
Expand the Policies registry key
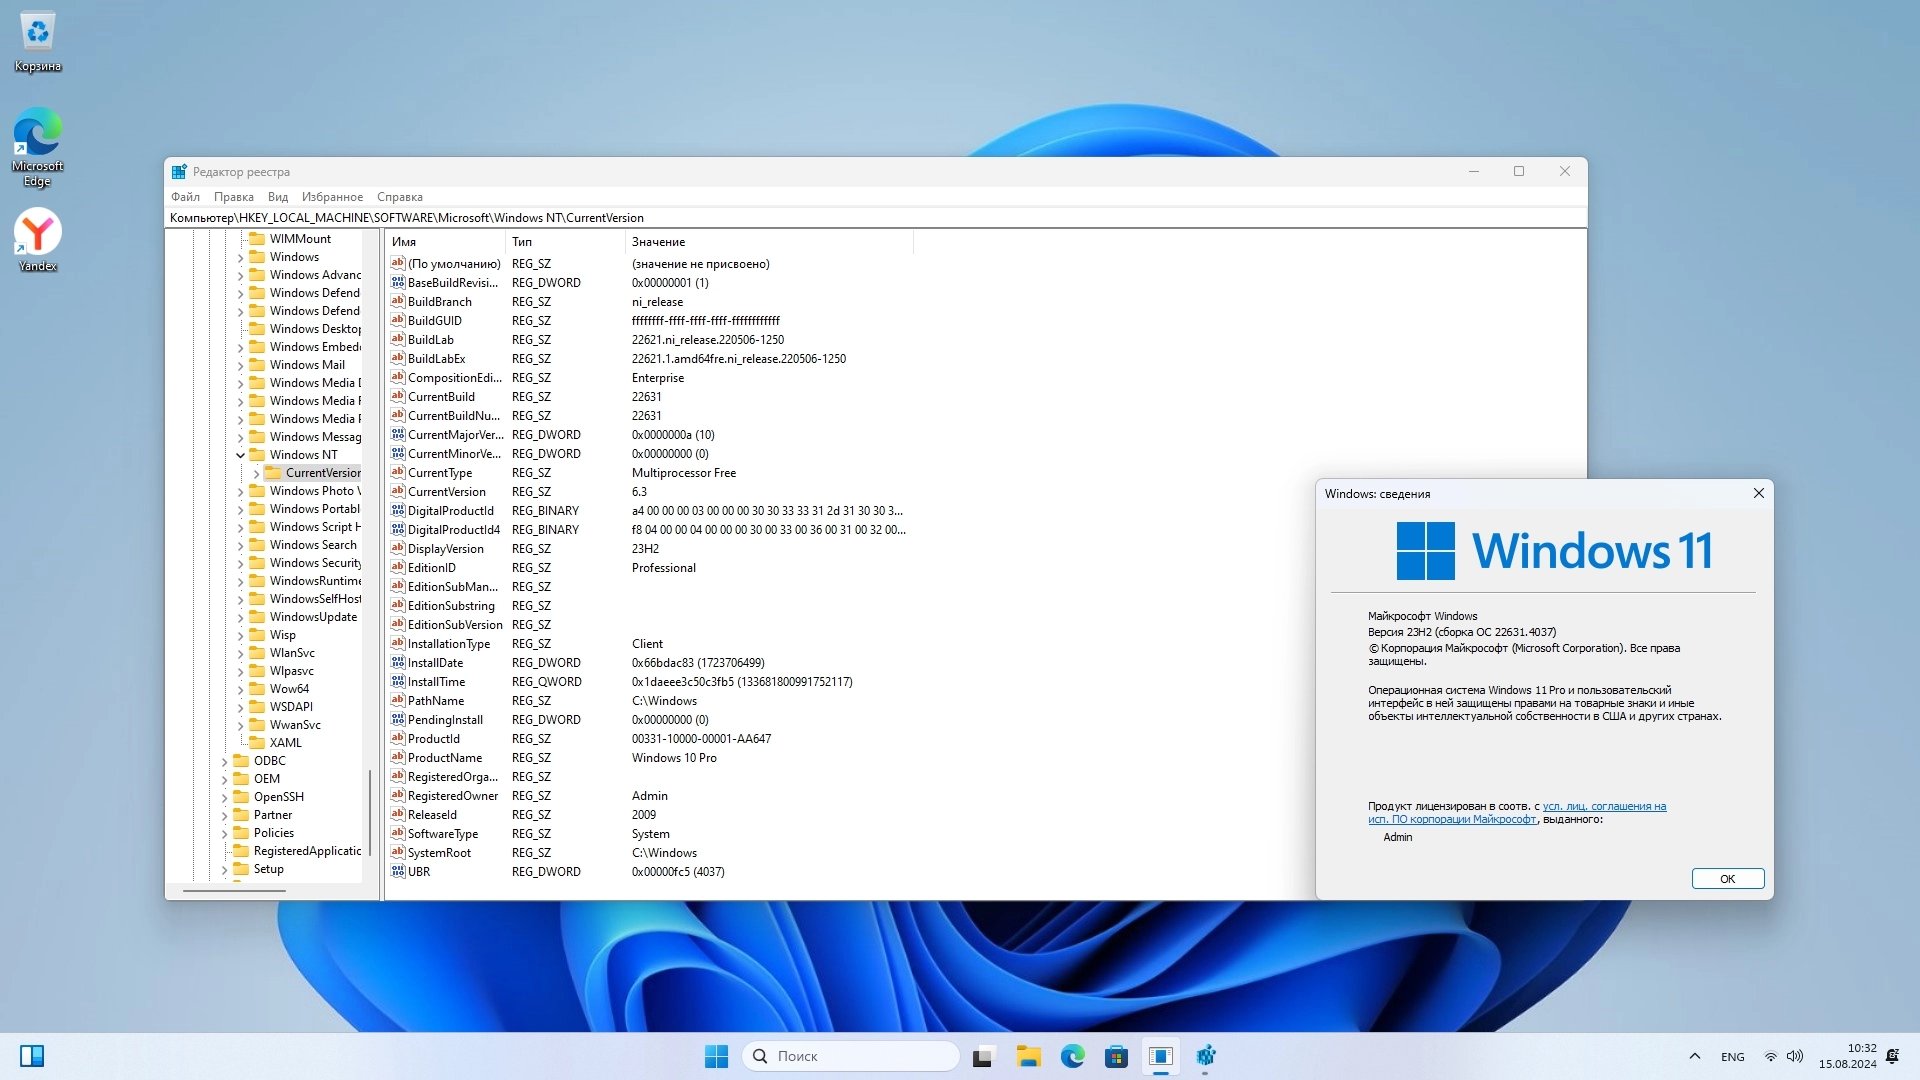224,833
